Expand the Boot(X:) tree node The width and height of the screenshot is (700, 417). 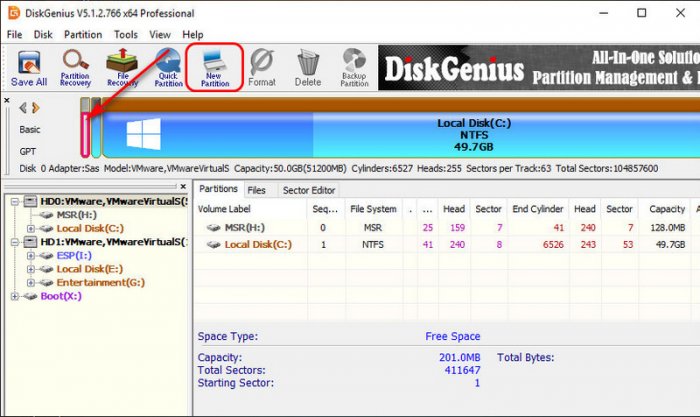[15, 296]
